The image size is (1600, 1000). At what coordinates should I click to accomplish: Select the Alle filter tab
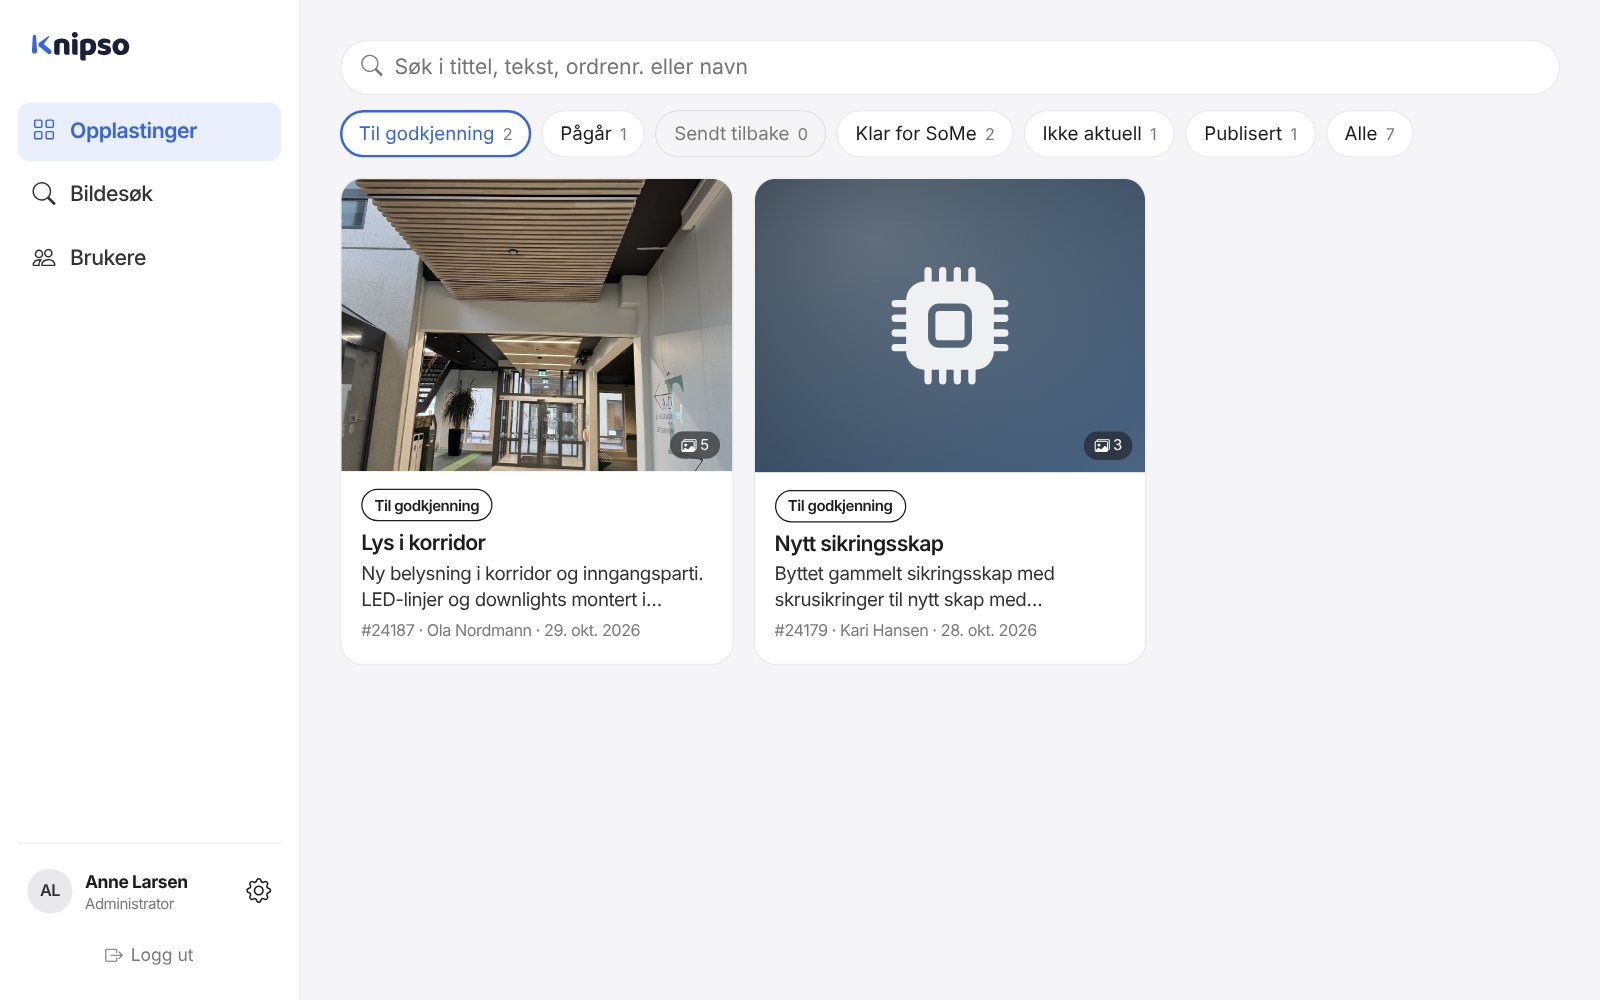[1369, 134]
